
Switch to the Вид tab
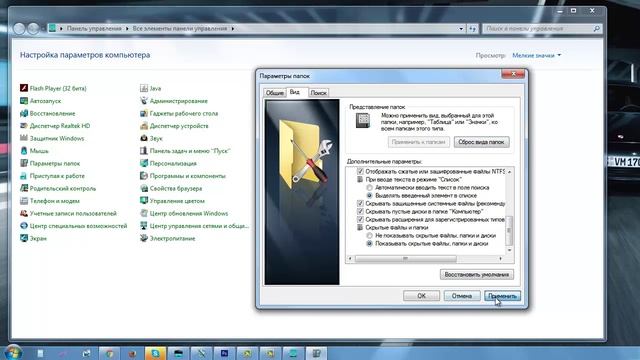(x=295, y=92)
